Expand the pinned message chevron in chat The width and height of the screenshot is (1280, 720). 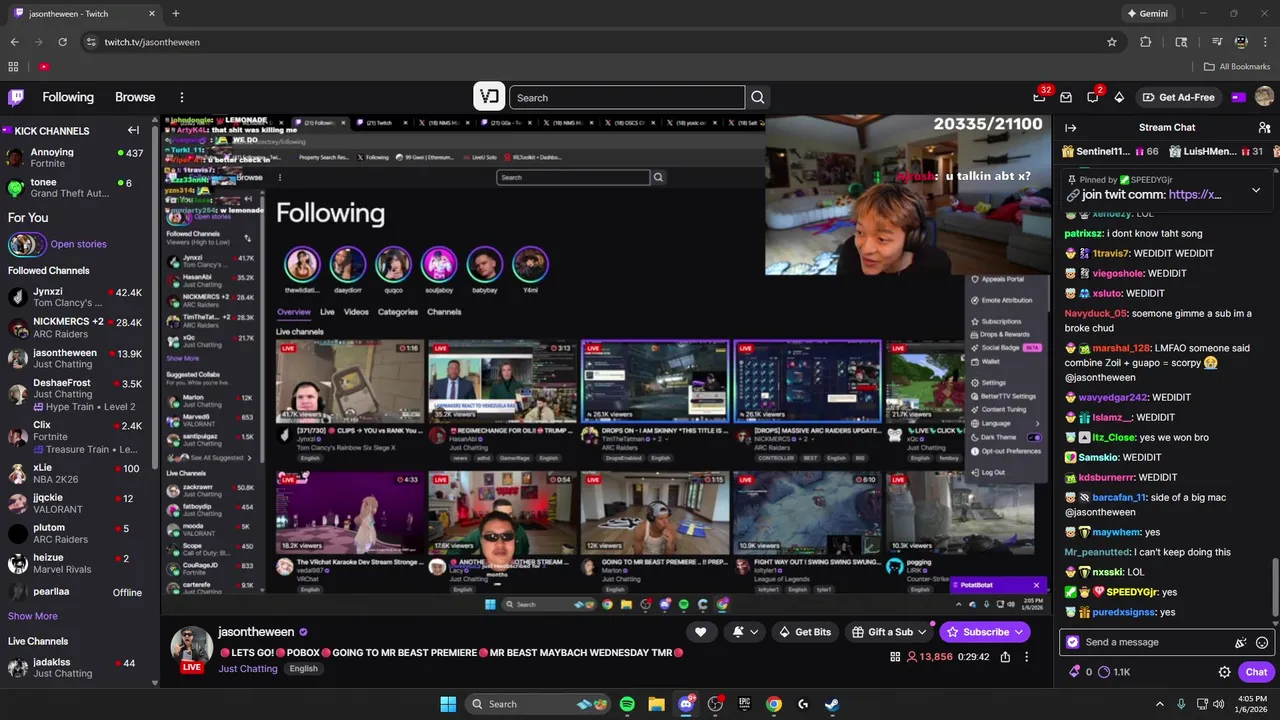(x=1256, y=189)
